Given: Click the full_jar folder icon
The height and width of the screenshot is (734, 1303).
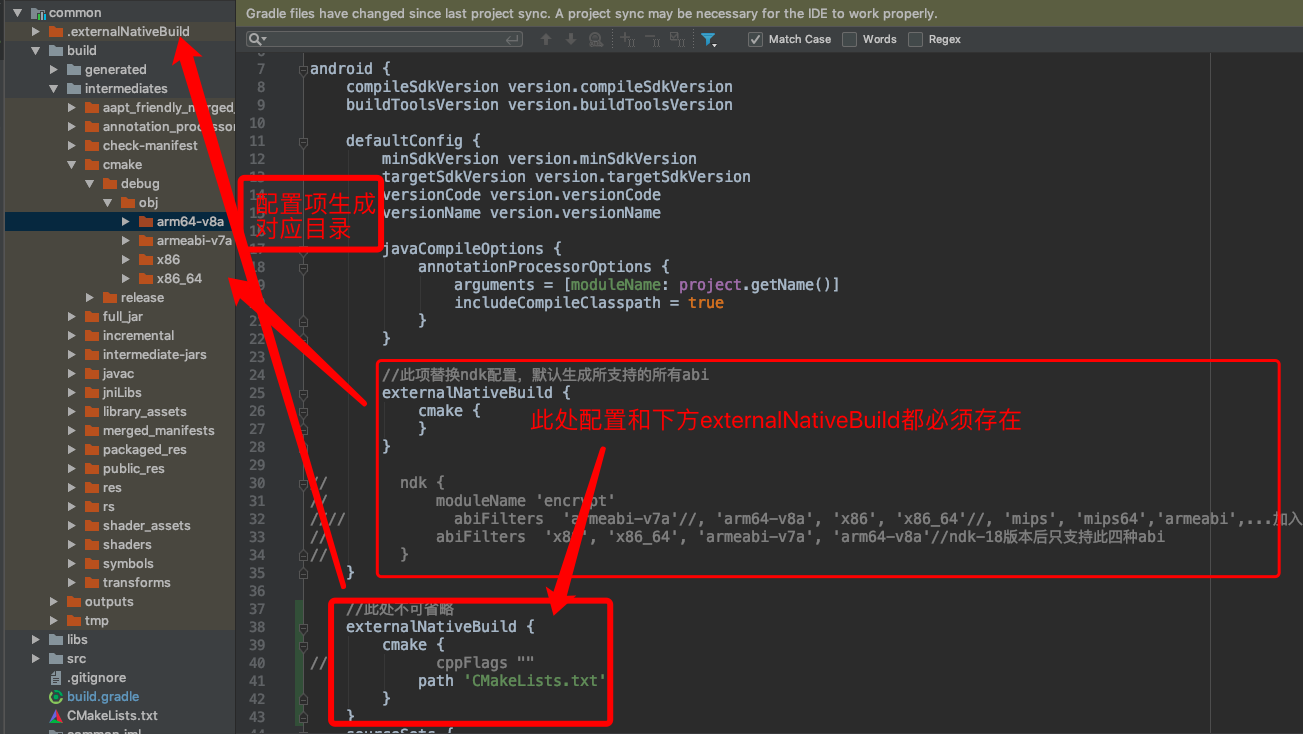Looking at the screenshot, I should [91, 316].
